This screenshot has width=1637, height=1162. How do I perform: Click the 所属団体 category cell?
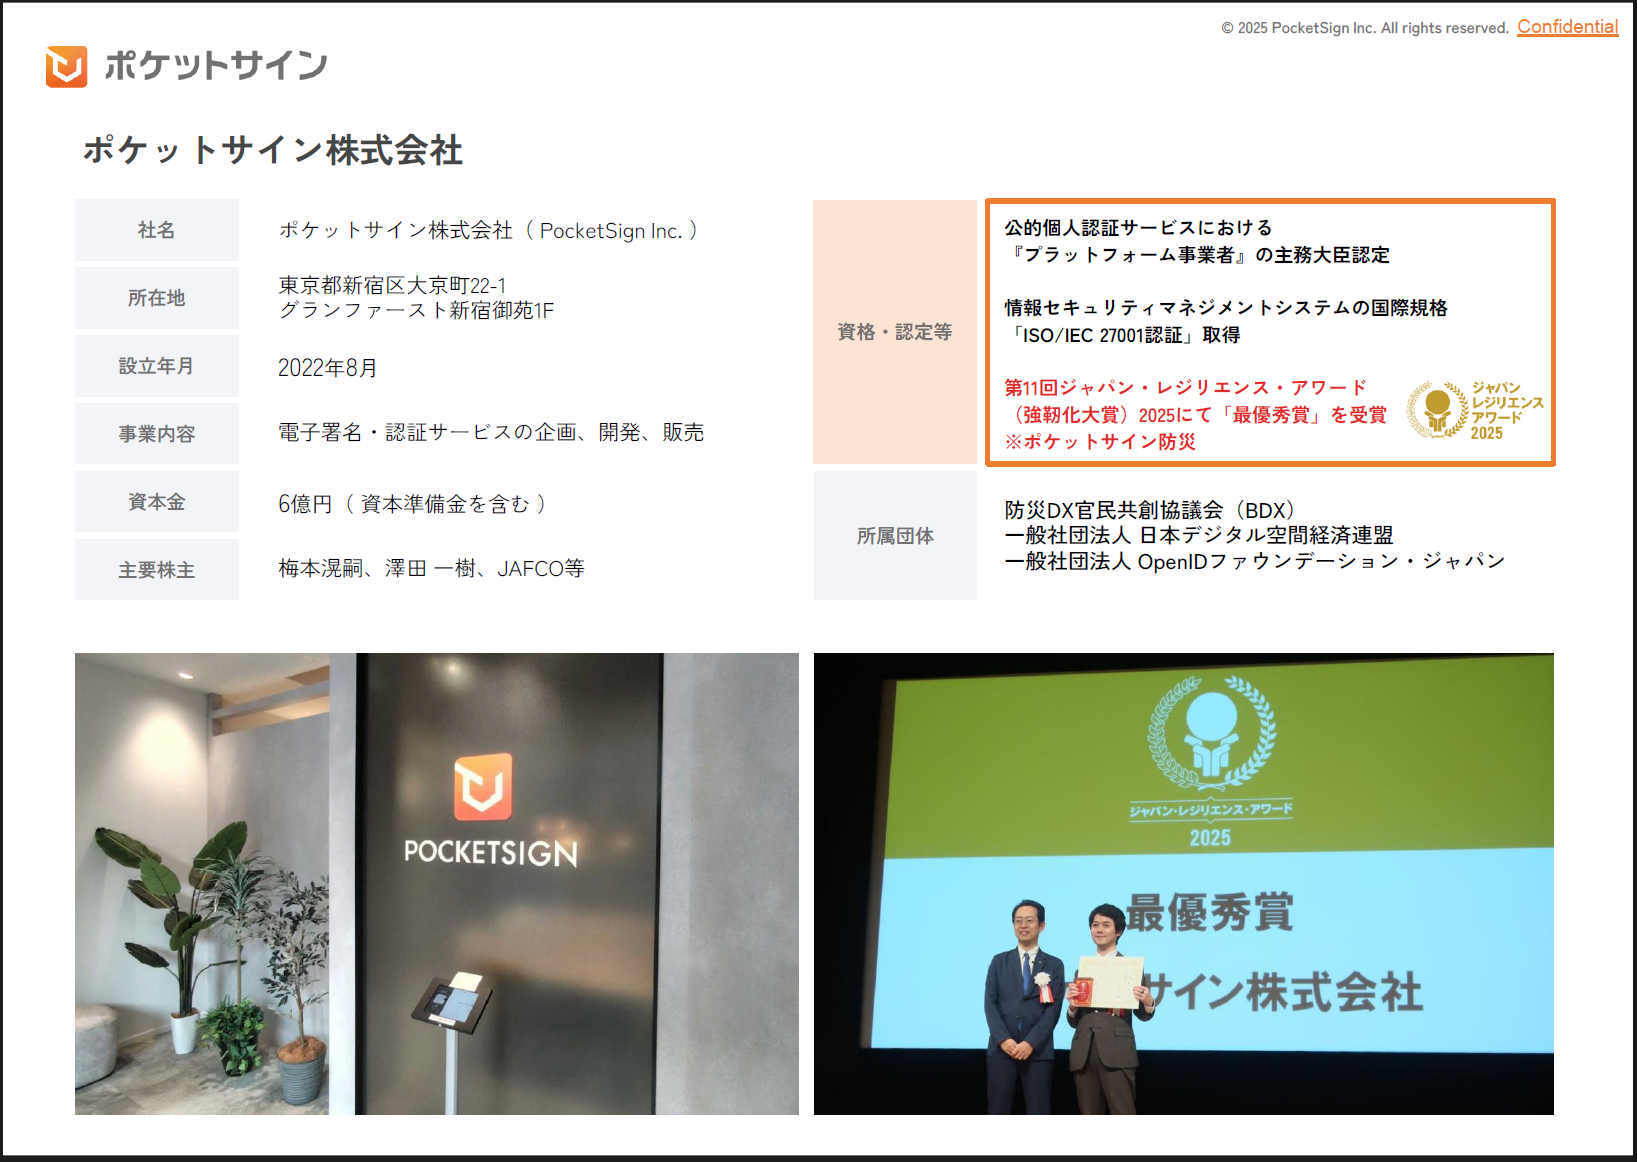click(x=894, y=536)
